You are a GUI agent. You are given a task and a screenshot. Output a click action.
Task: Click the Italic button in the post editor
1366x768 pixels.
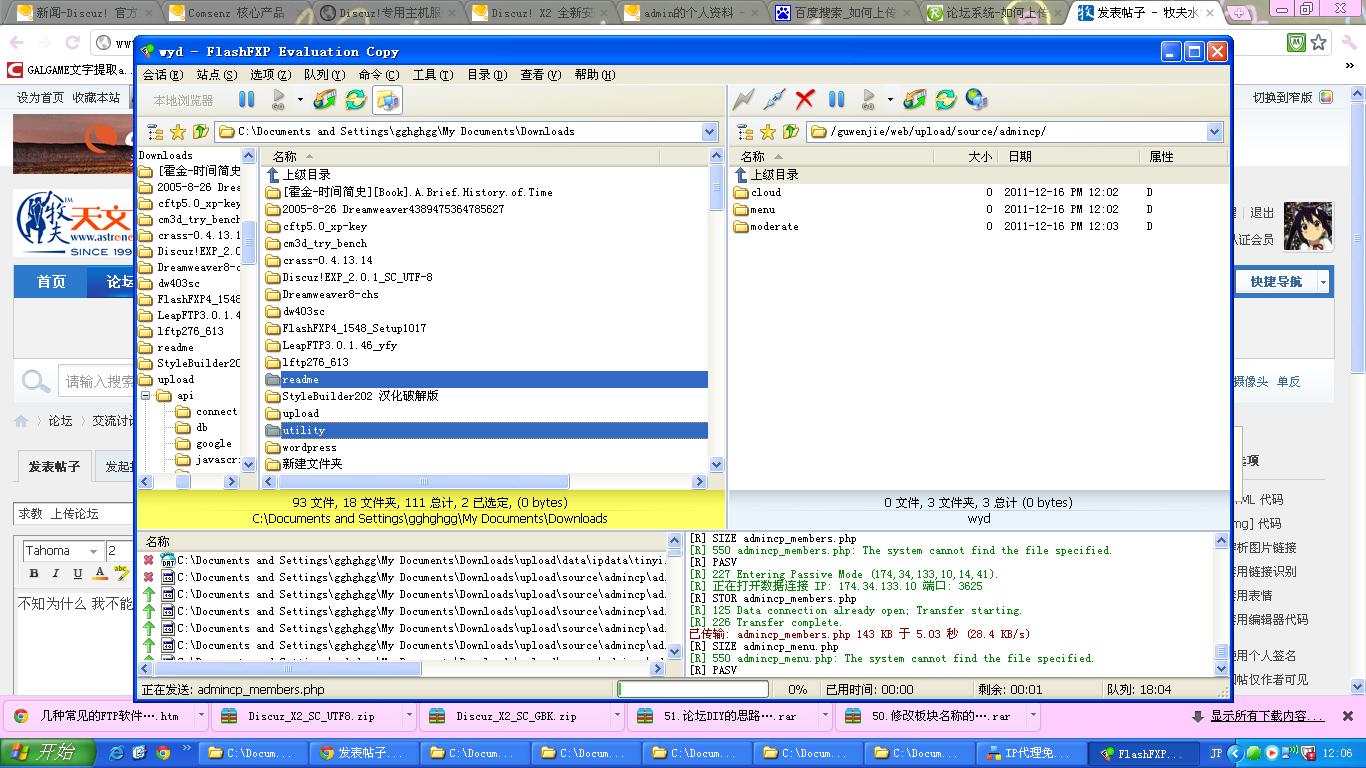pyautogui.click(x=56, y=573)
